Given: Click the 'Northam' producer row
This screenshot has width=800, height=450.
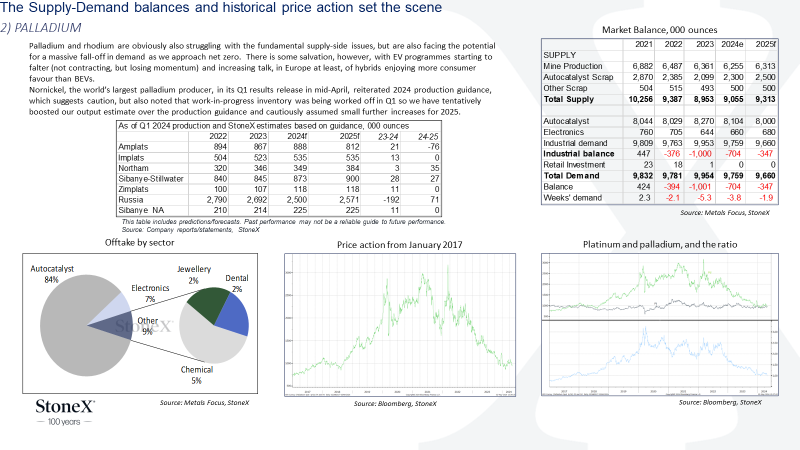Looking at the screenshot, I should pyautogui.click(x=279, y=168).
